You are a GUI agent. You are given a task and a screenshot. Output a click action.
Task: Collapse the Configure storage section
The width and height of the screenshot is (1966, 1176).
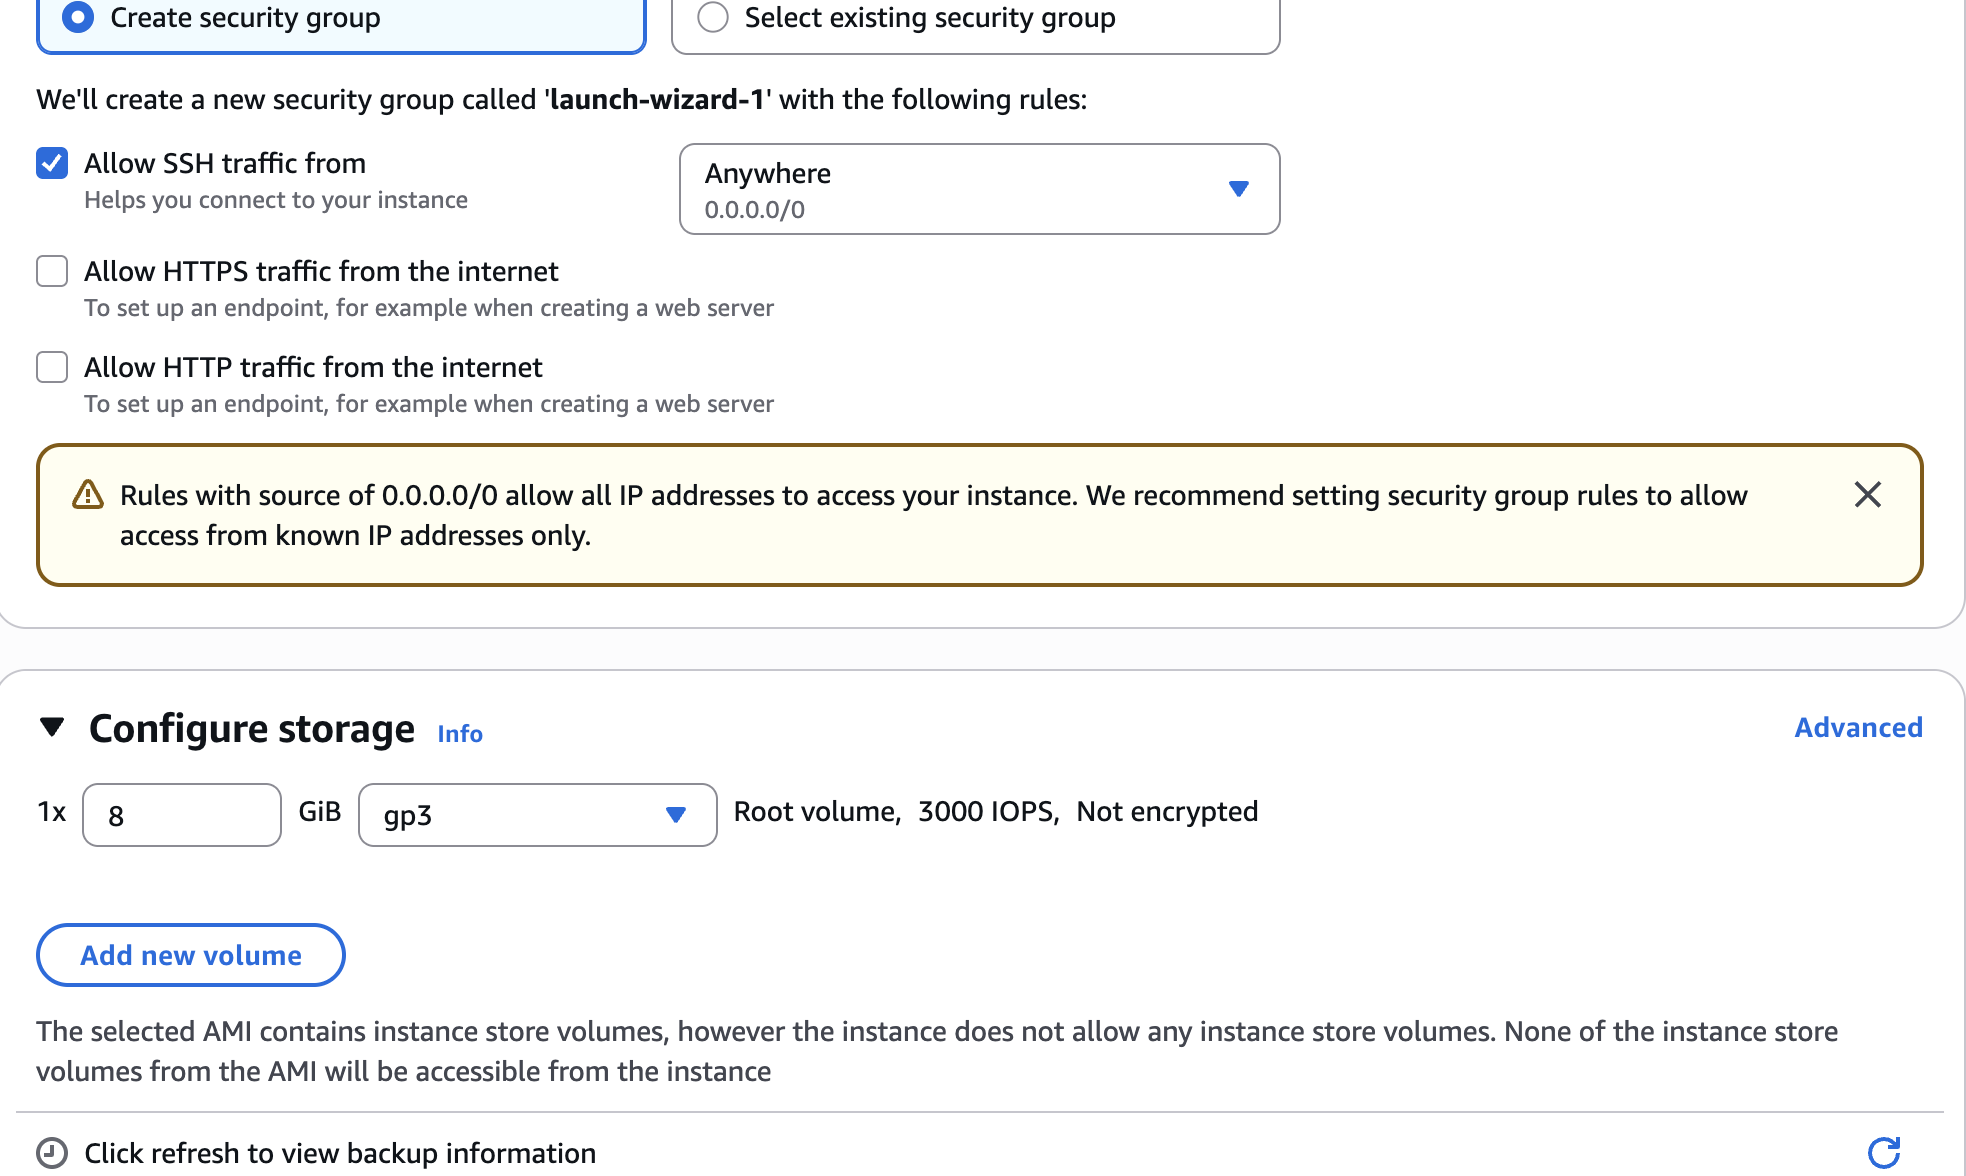[52, 727]
